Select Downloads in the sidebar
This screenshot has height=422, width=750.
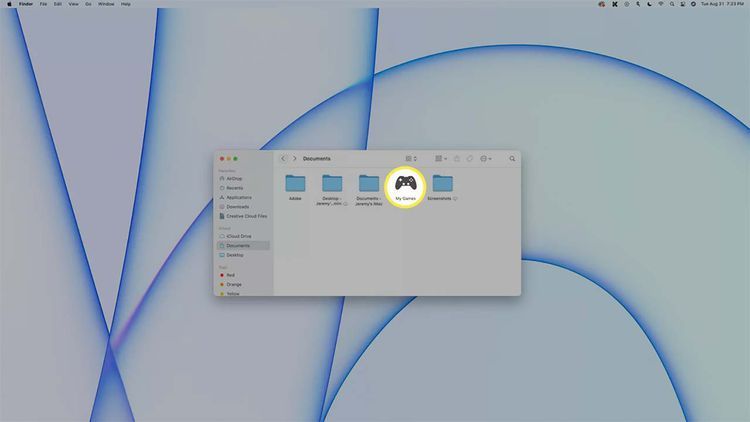pyautogui.click(x=237, y=207)
